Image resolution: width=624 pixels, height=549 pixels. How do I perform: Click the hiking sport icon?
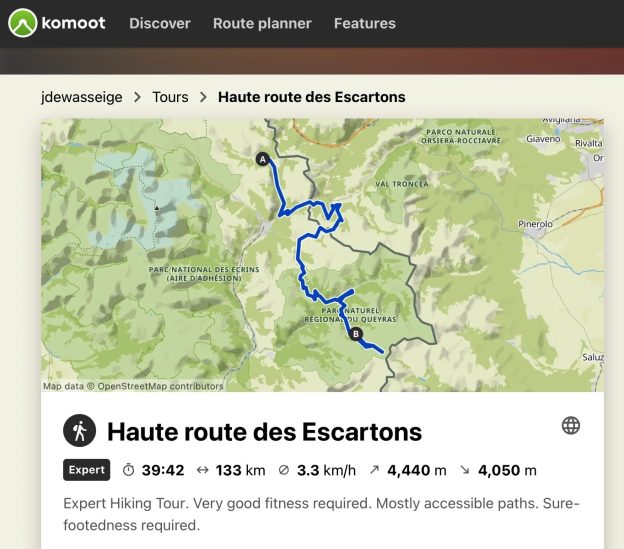pyautogui.click(x=80, y=430)
